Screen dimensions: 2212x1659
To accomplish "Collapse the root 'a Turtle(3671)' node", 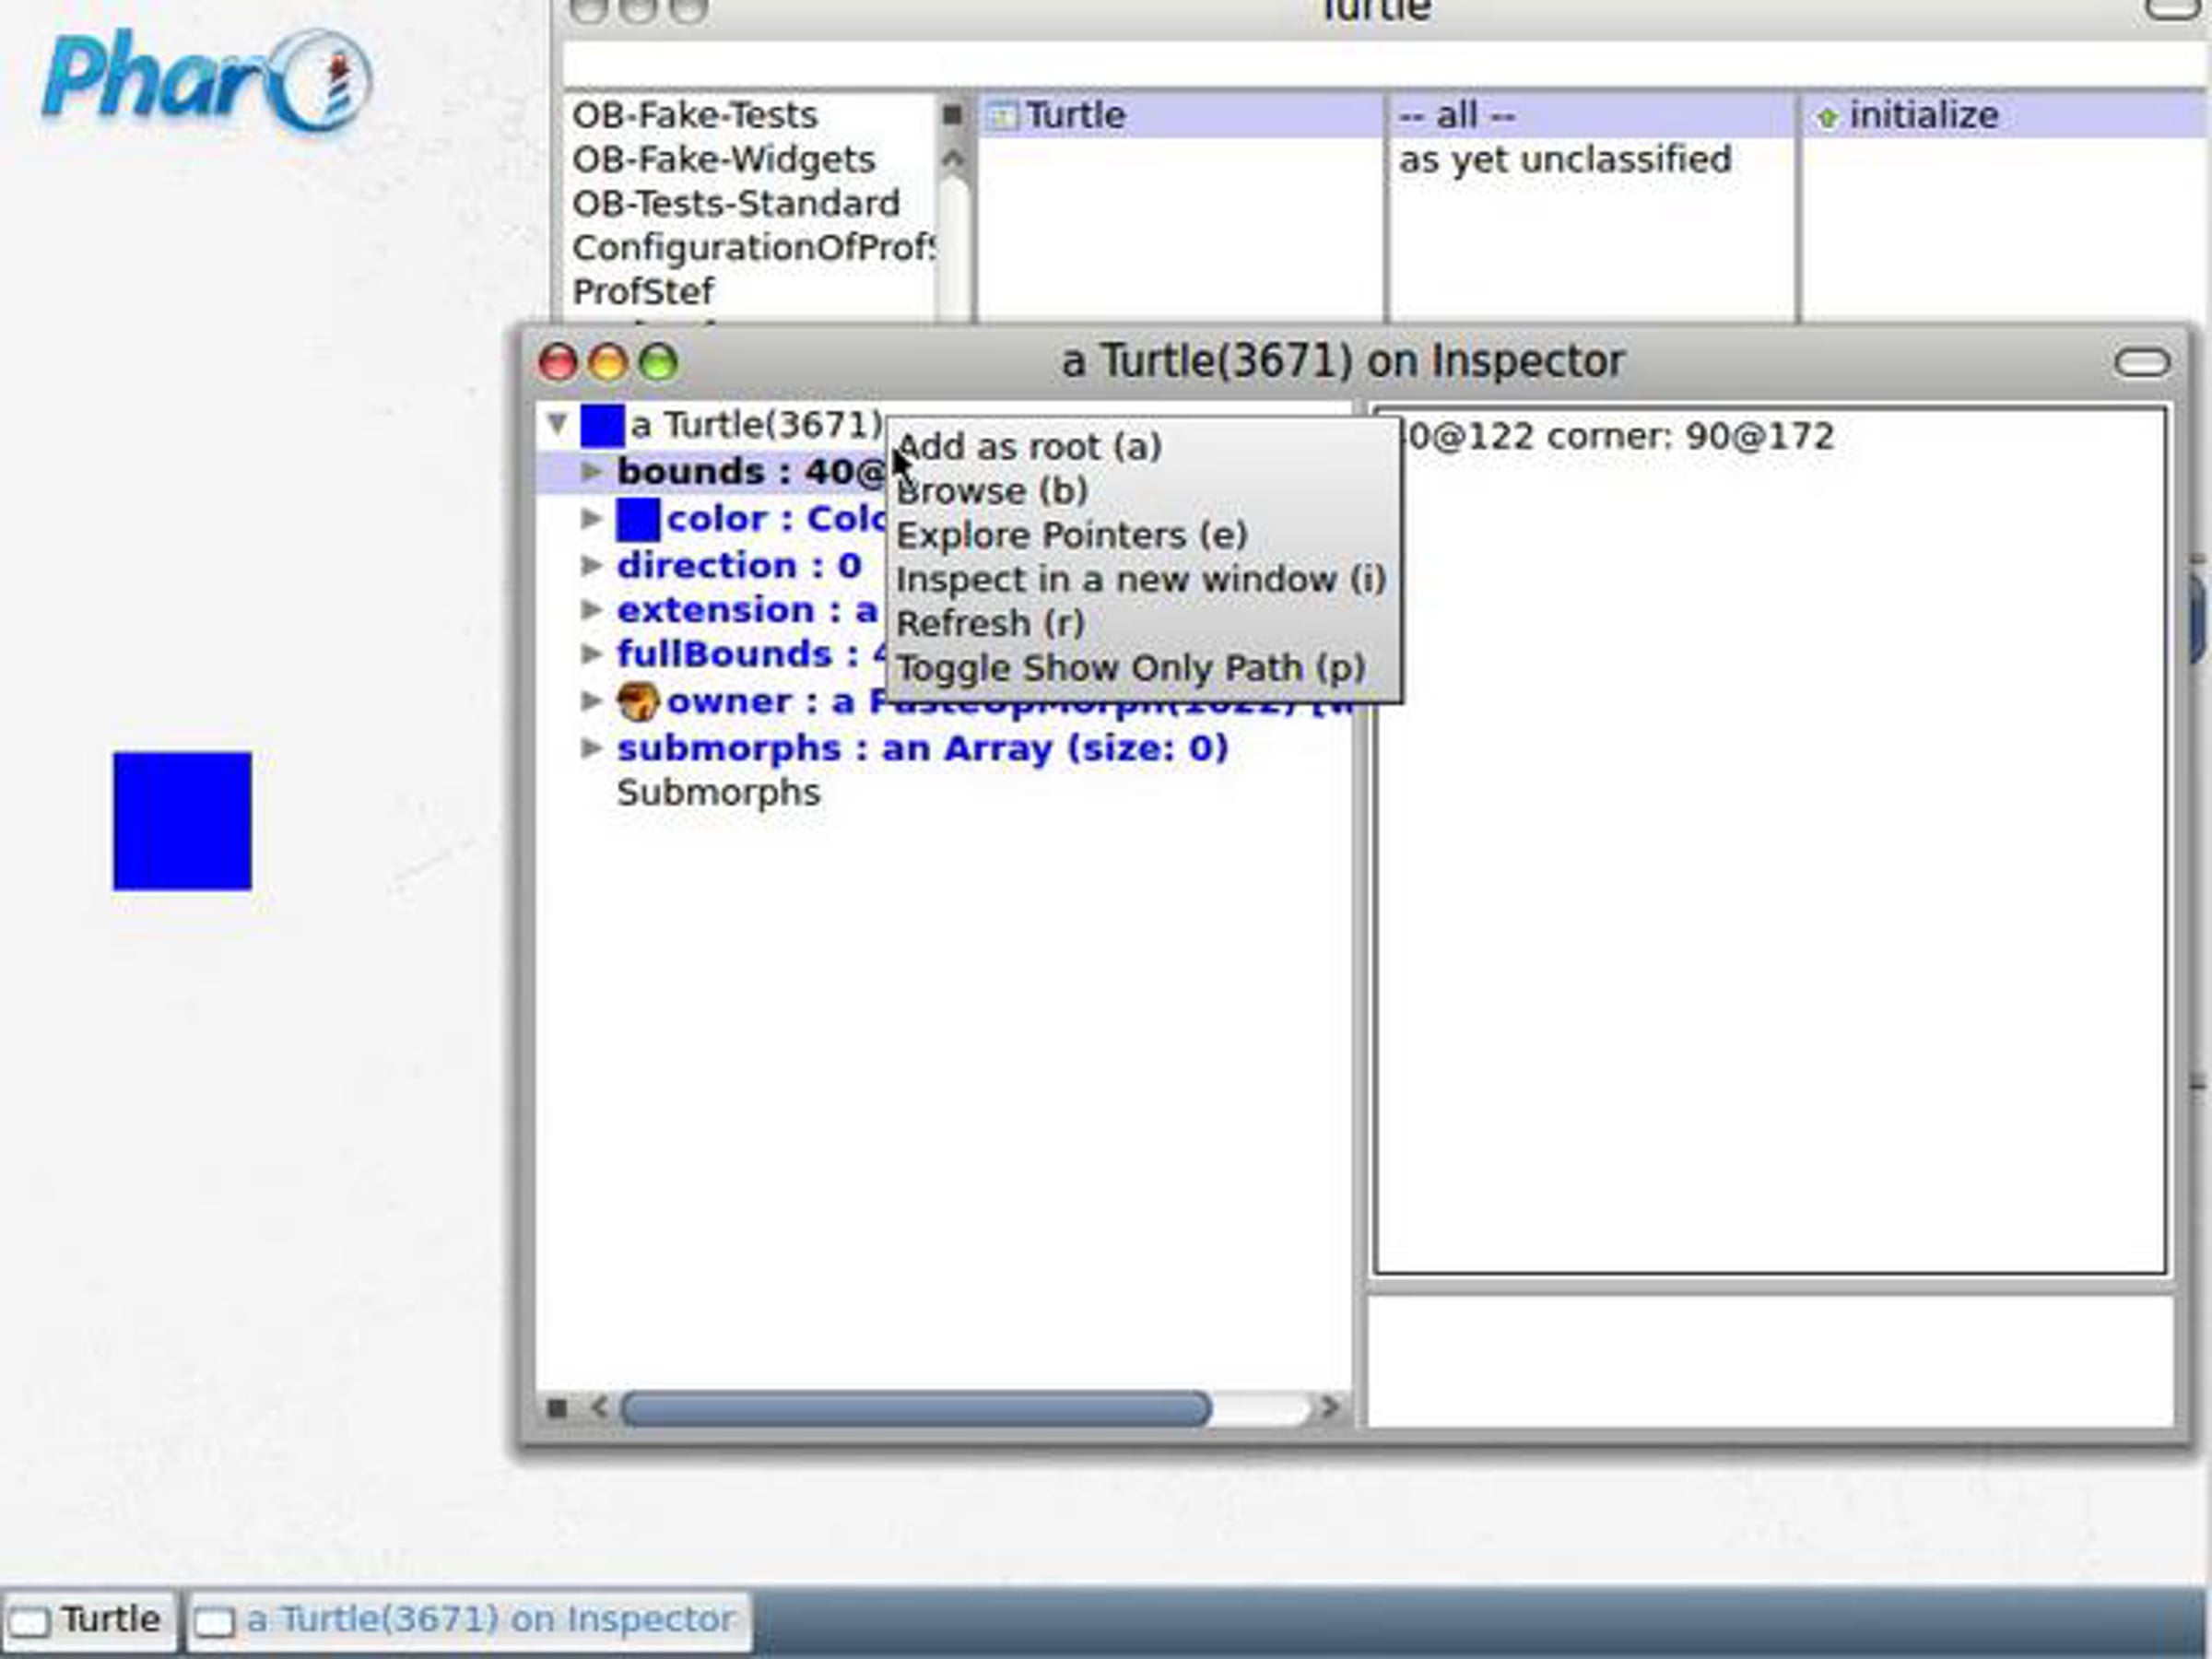I will tap(557, 424).
